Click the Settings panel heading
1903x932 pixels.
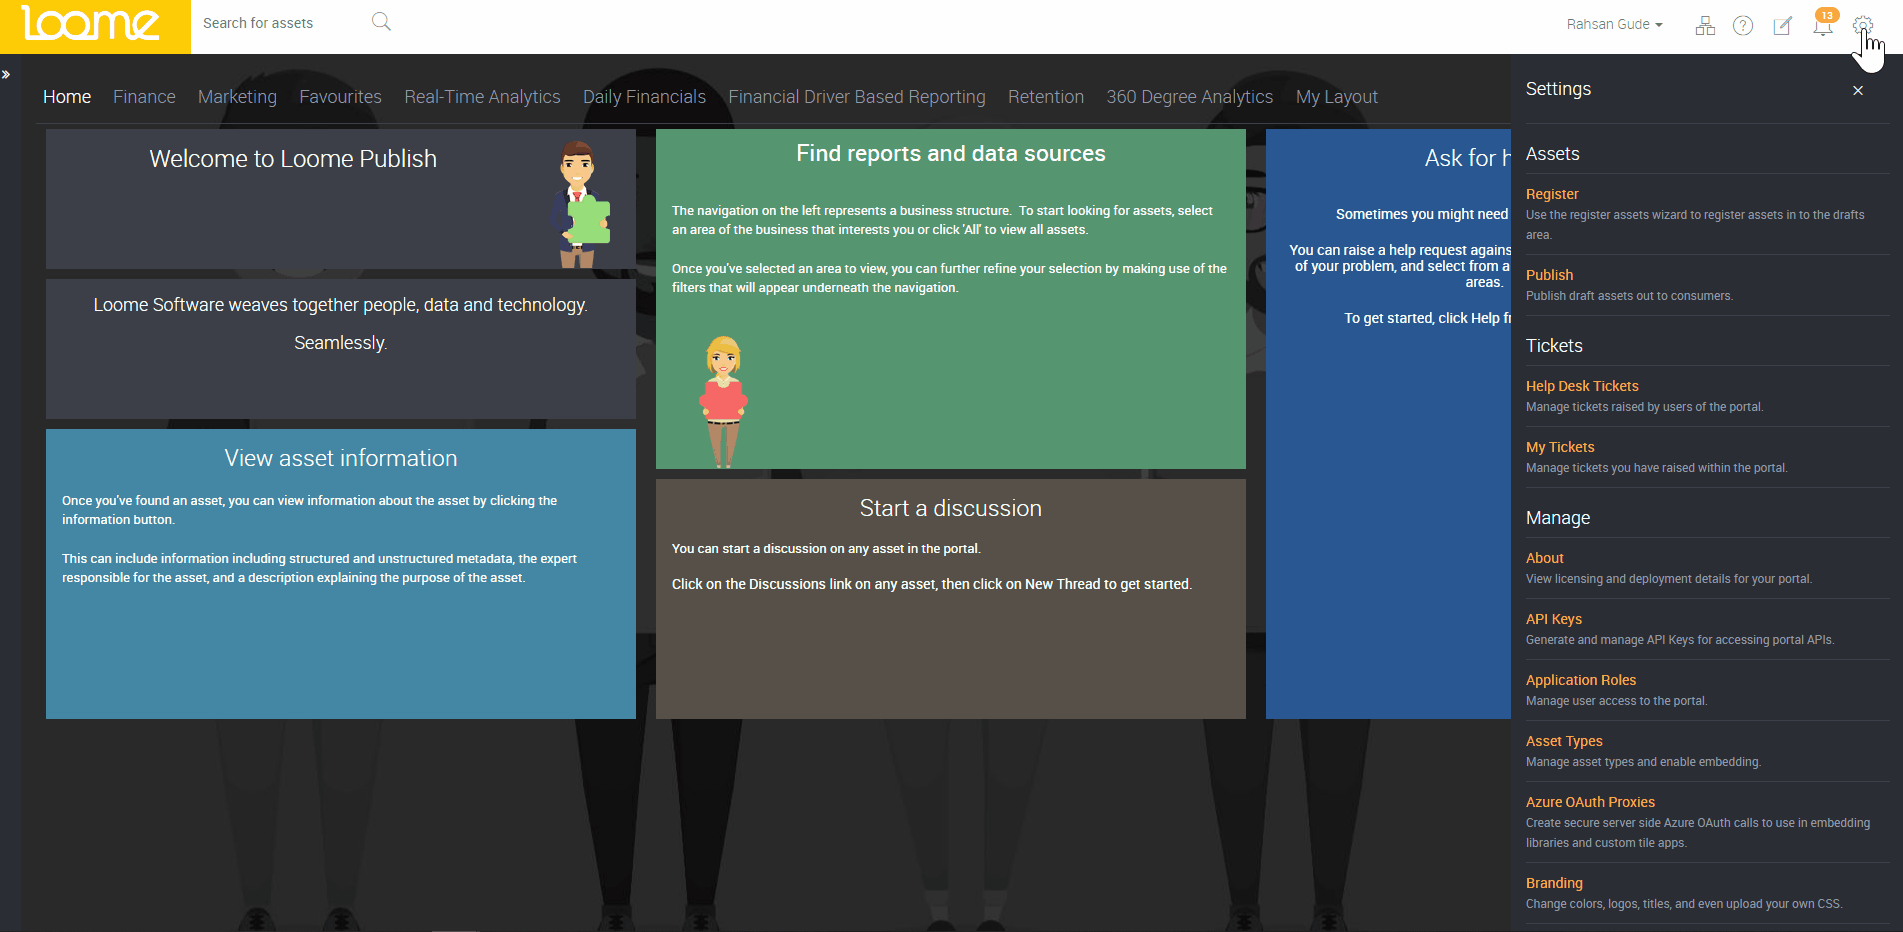pyautogui.click(x=1558, y=89)
